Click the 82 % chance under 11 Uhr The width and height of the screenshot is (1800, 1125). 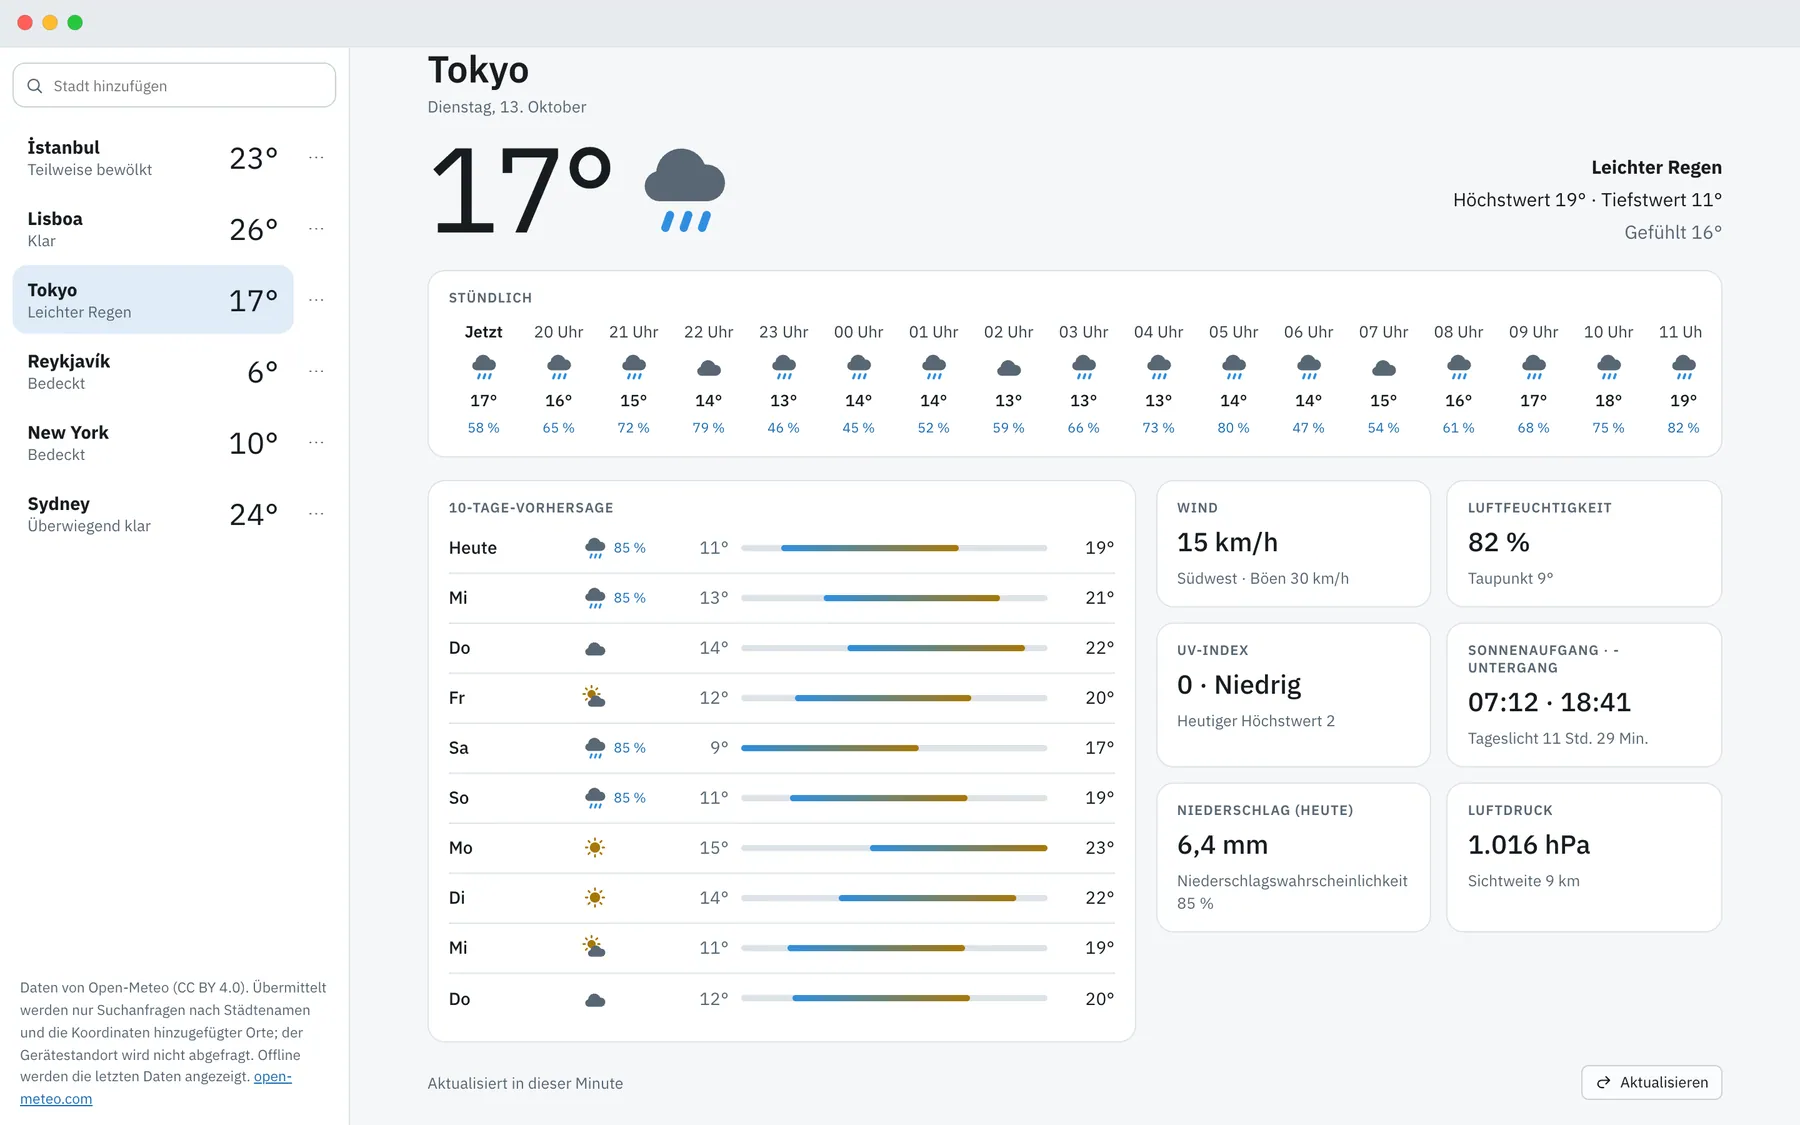tap(1683, 428)
